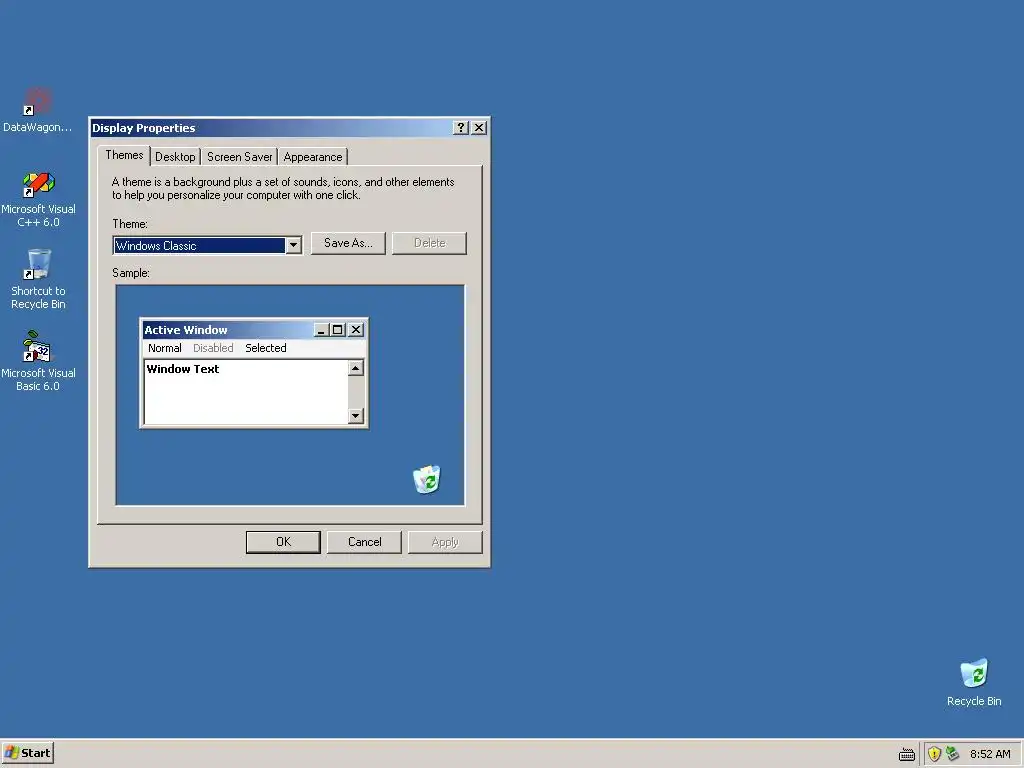Image resolution: width=1024 pixels, height=768 pixels.
Task: Click Disabled in the sample window menu
Action: click(x=213, y=348)
